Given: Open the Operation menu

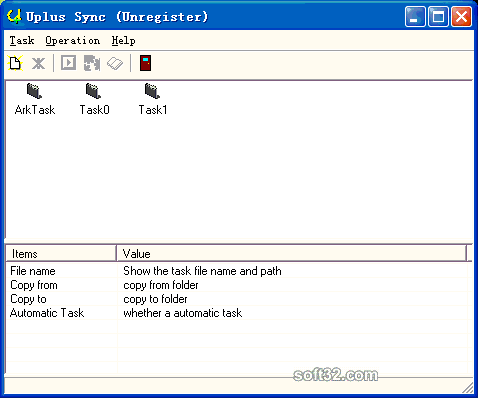Looking at the screenshot, I should click(73, 40).
